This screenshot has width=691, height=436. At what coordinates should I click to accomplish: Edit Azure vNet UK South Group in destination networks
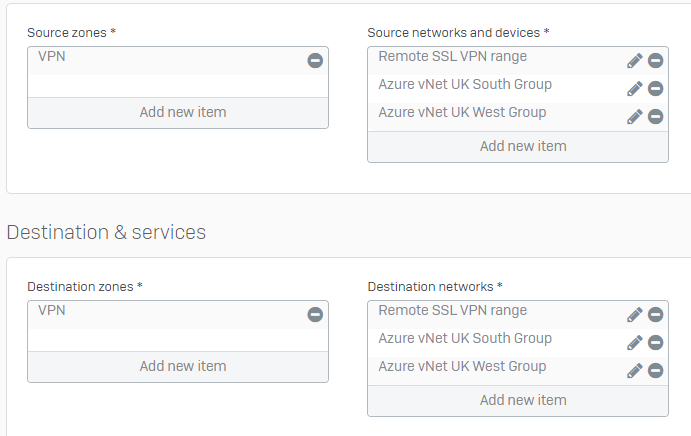[x=635, y=343]
